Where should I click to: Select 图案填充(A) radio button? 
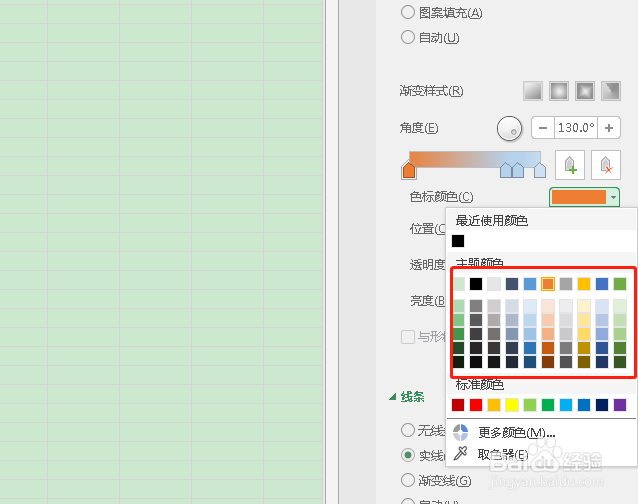(x=408, y=12)
